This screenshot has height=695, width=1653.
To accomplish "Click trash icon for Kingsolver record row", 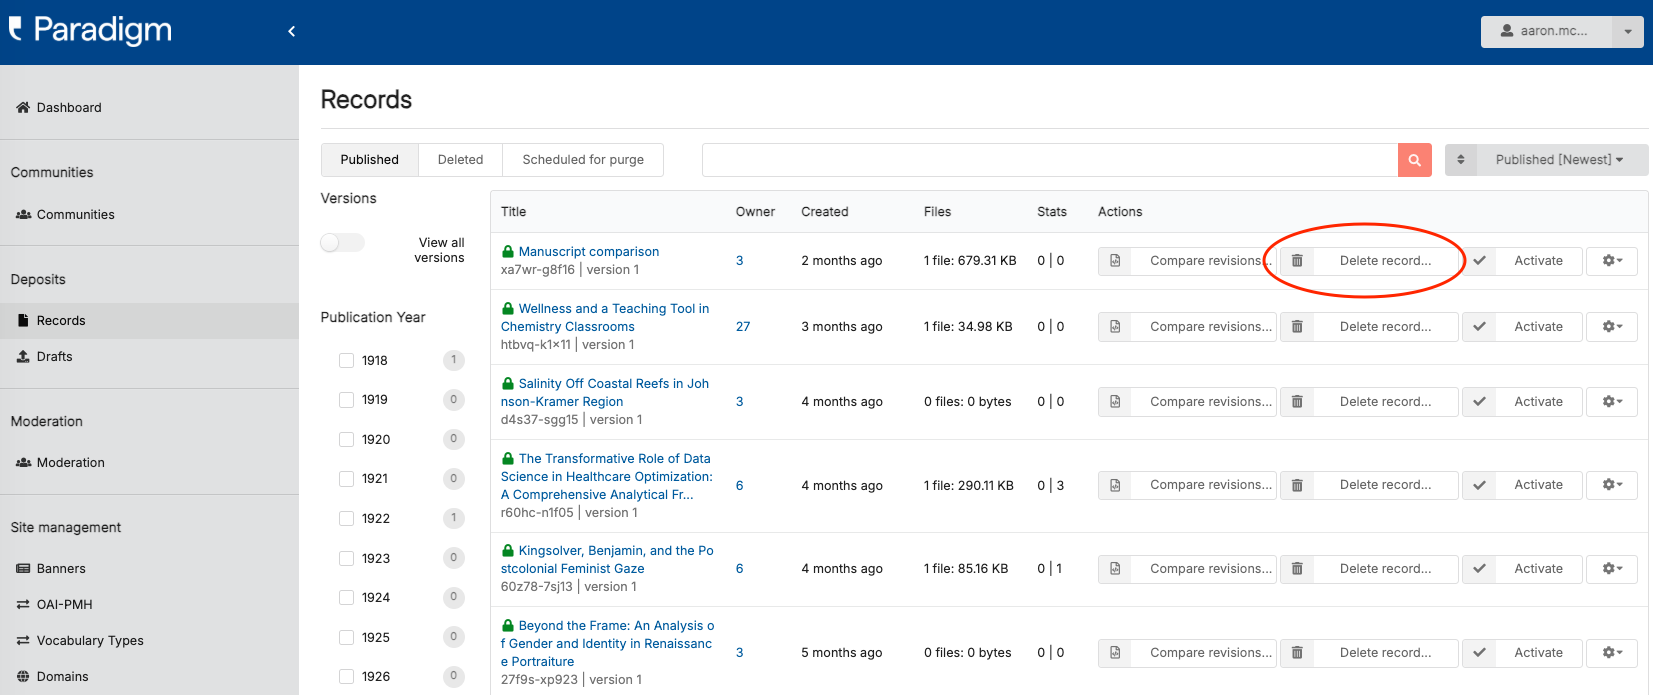I will tap(1297, 569).
